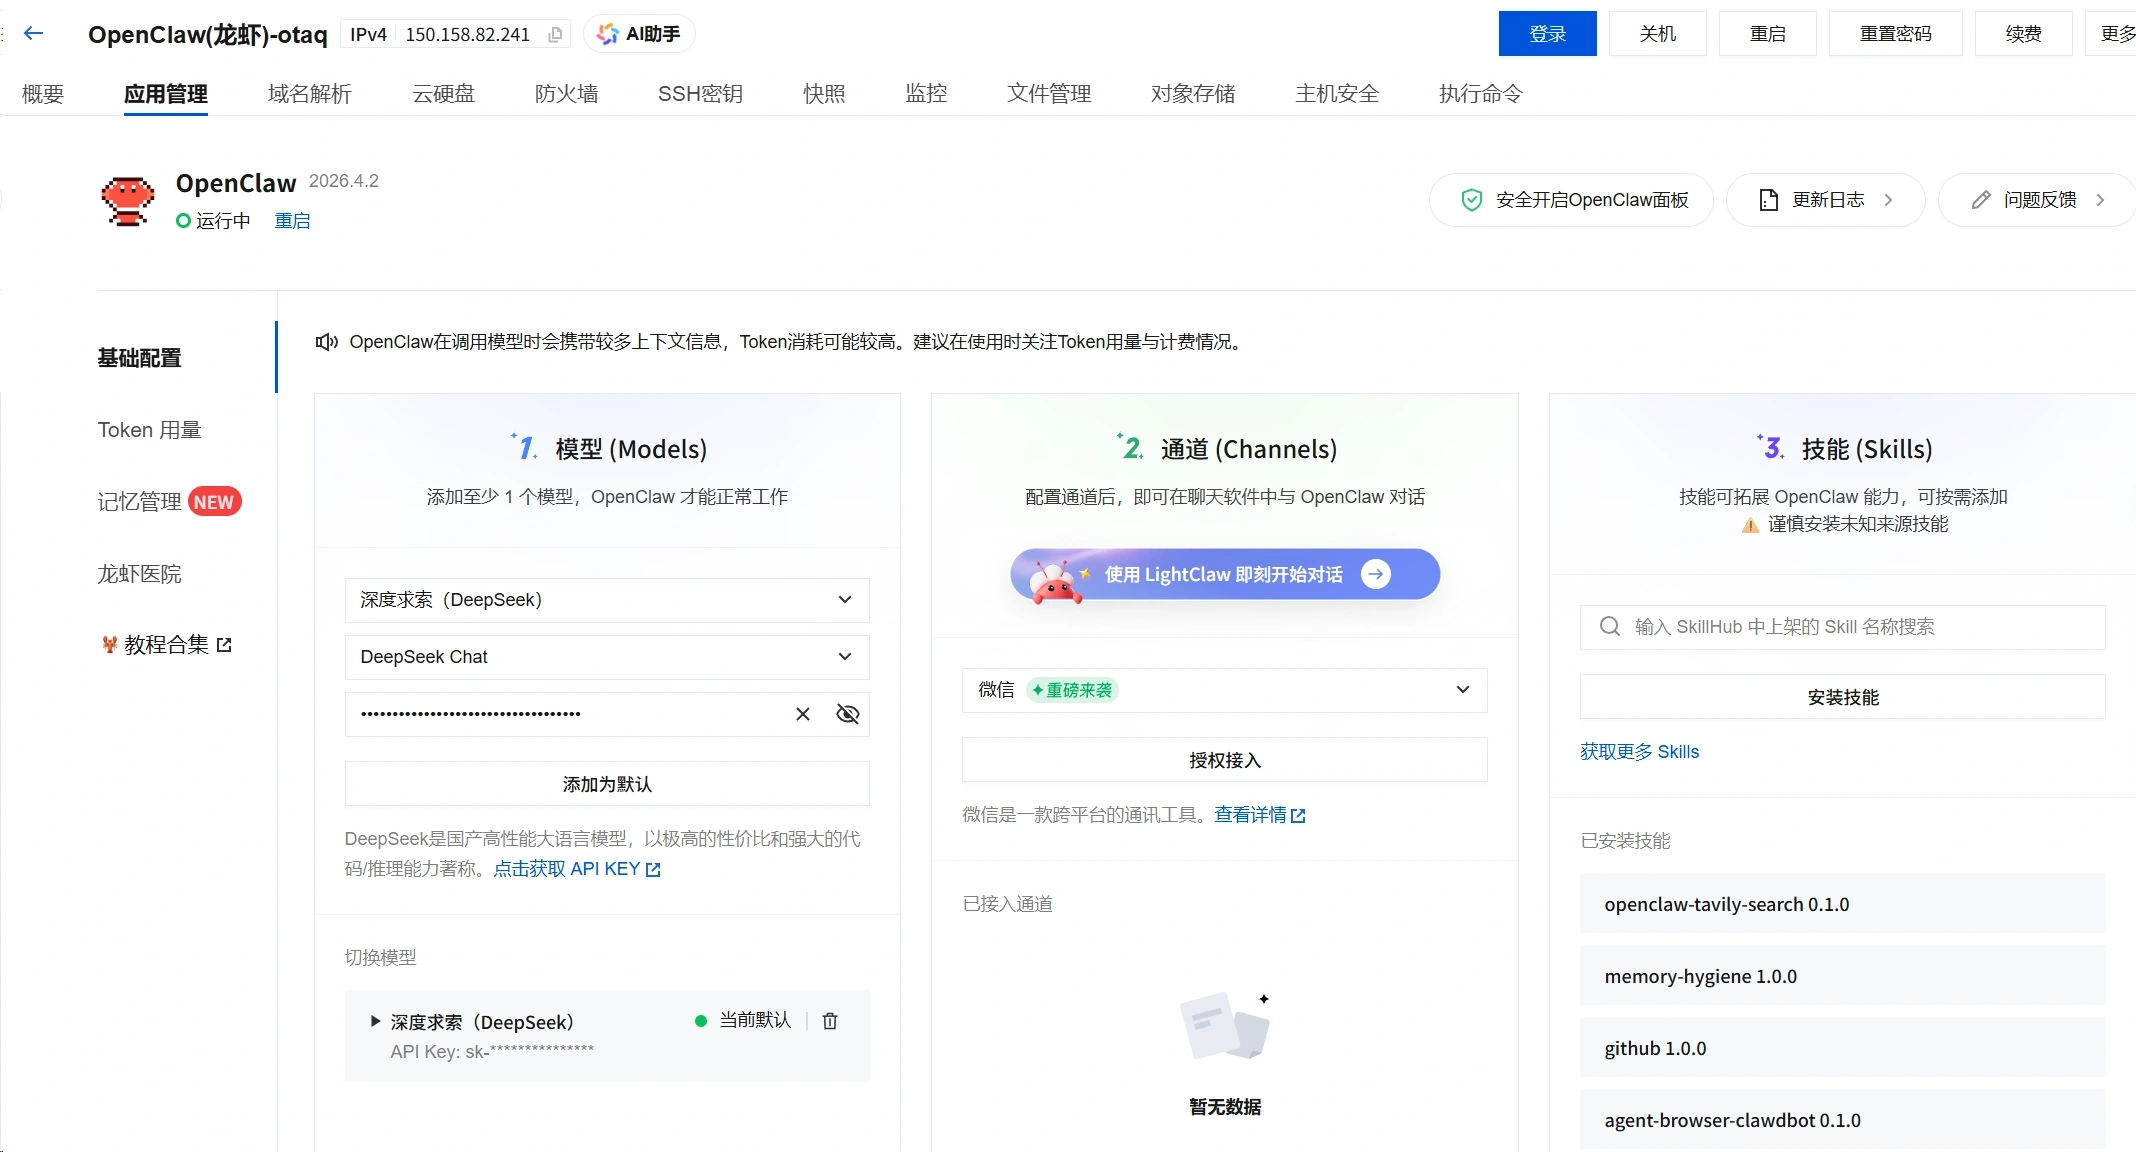
Task: Expand the 更新日志 chevron
Action: 1888,200
